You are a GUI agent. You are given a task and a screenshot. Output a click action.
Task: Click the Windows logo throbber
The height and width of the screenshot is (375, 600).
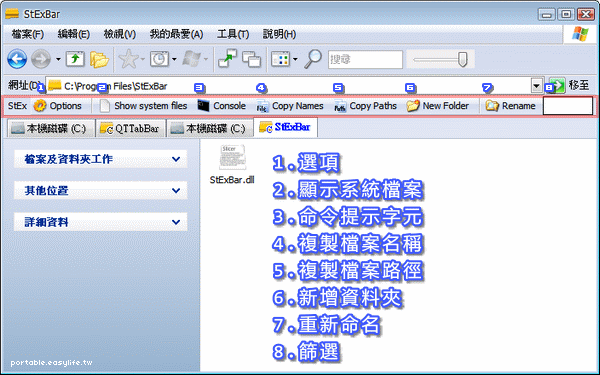[x=580, y=34]
